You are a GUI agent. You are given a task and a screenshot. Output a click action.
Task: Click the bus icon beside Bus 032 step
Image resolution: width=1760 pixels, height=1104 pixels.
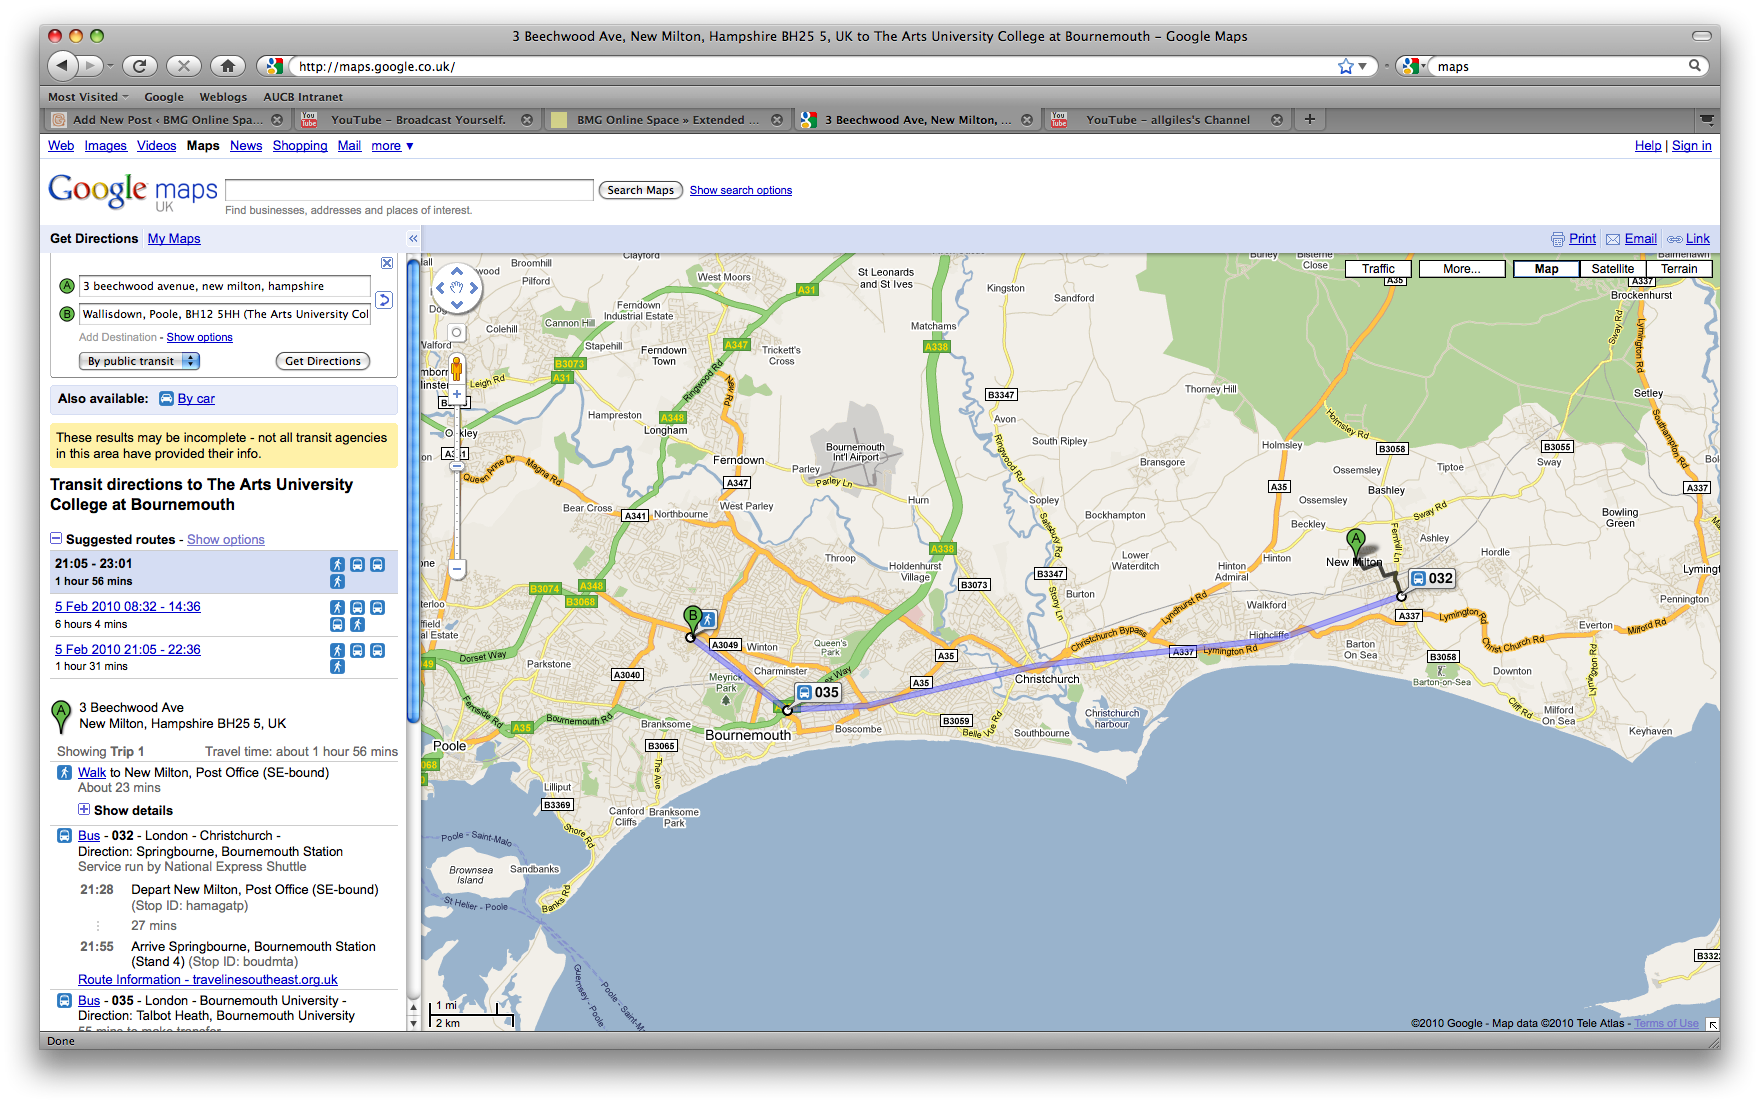(x=64, y=835)
